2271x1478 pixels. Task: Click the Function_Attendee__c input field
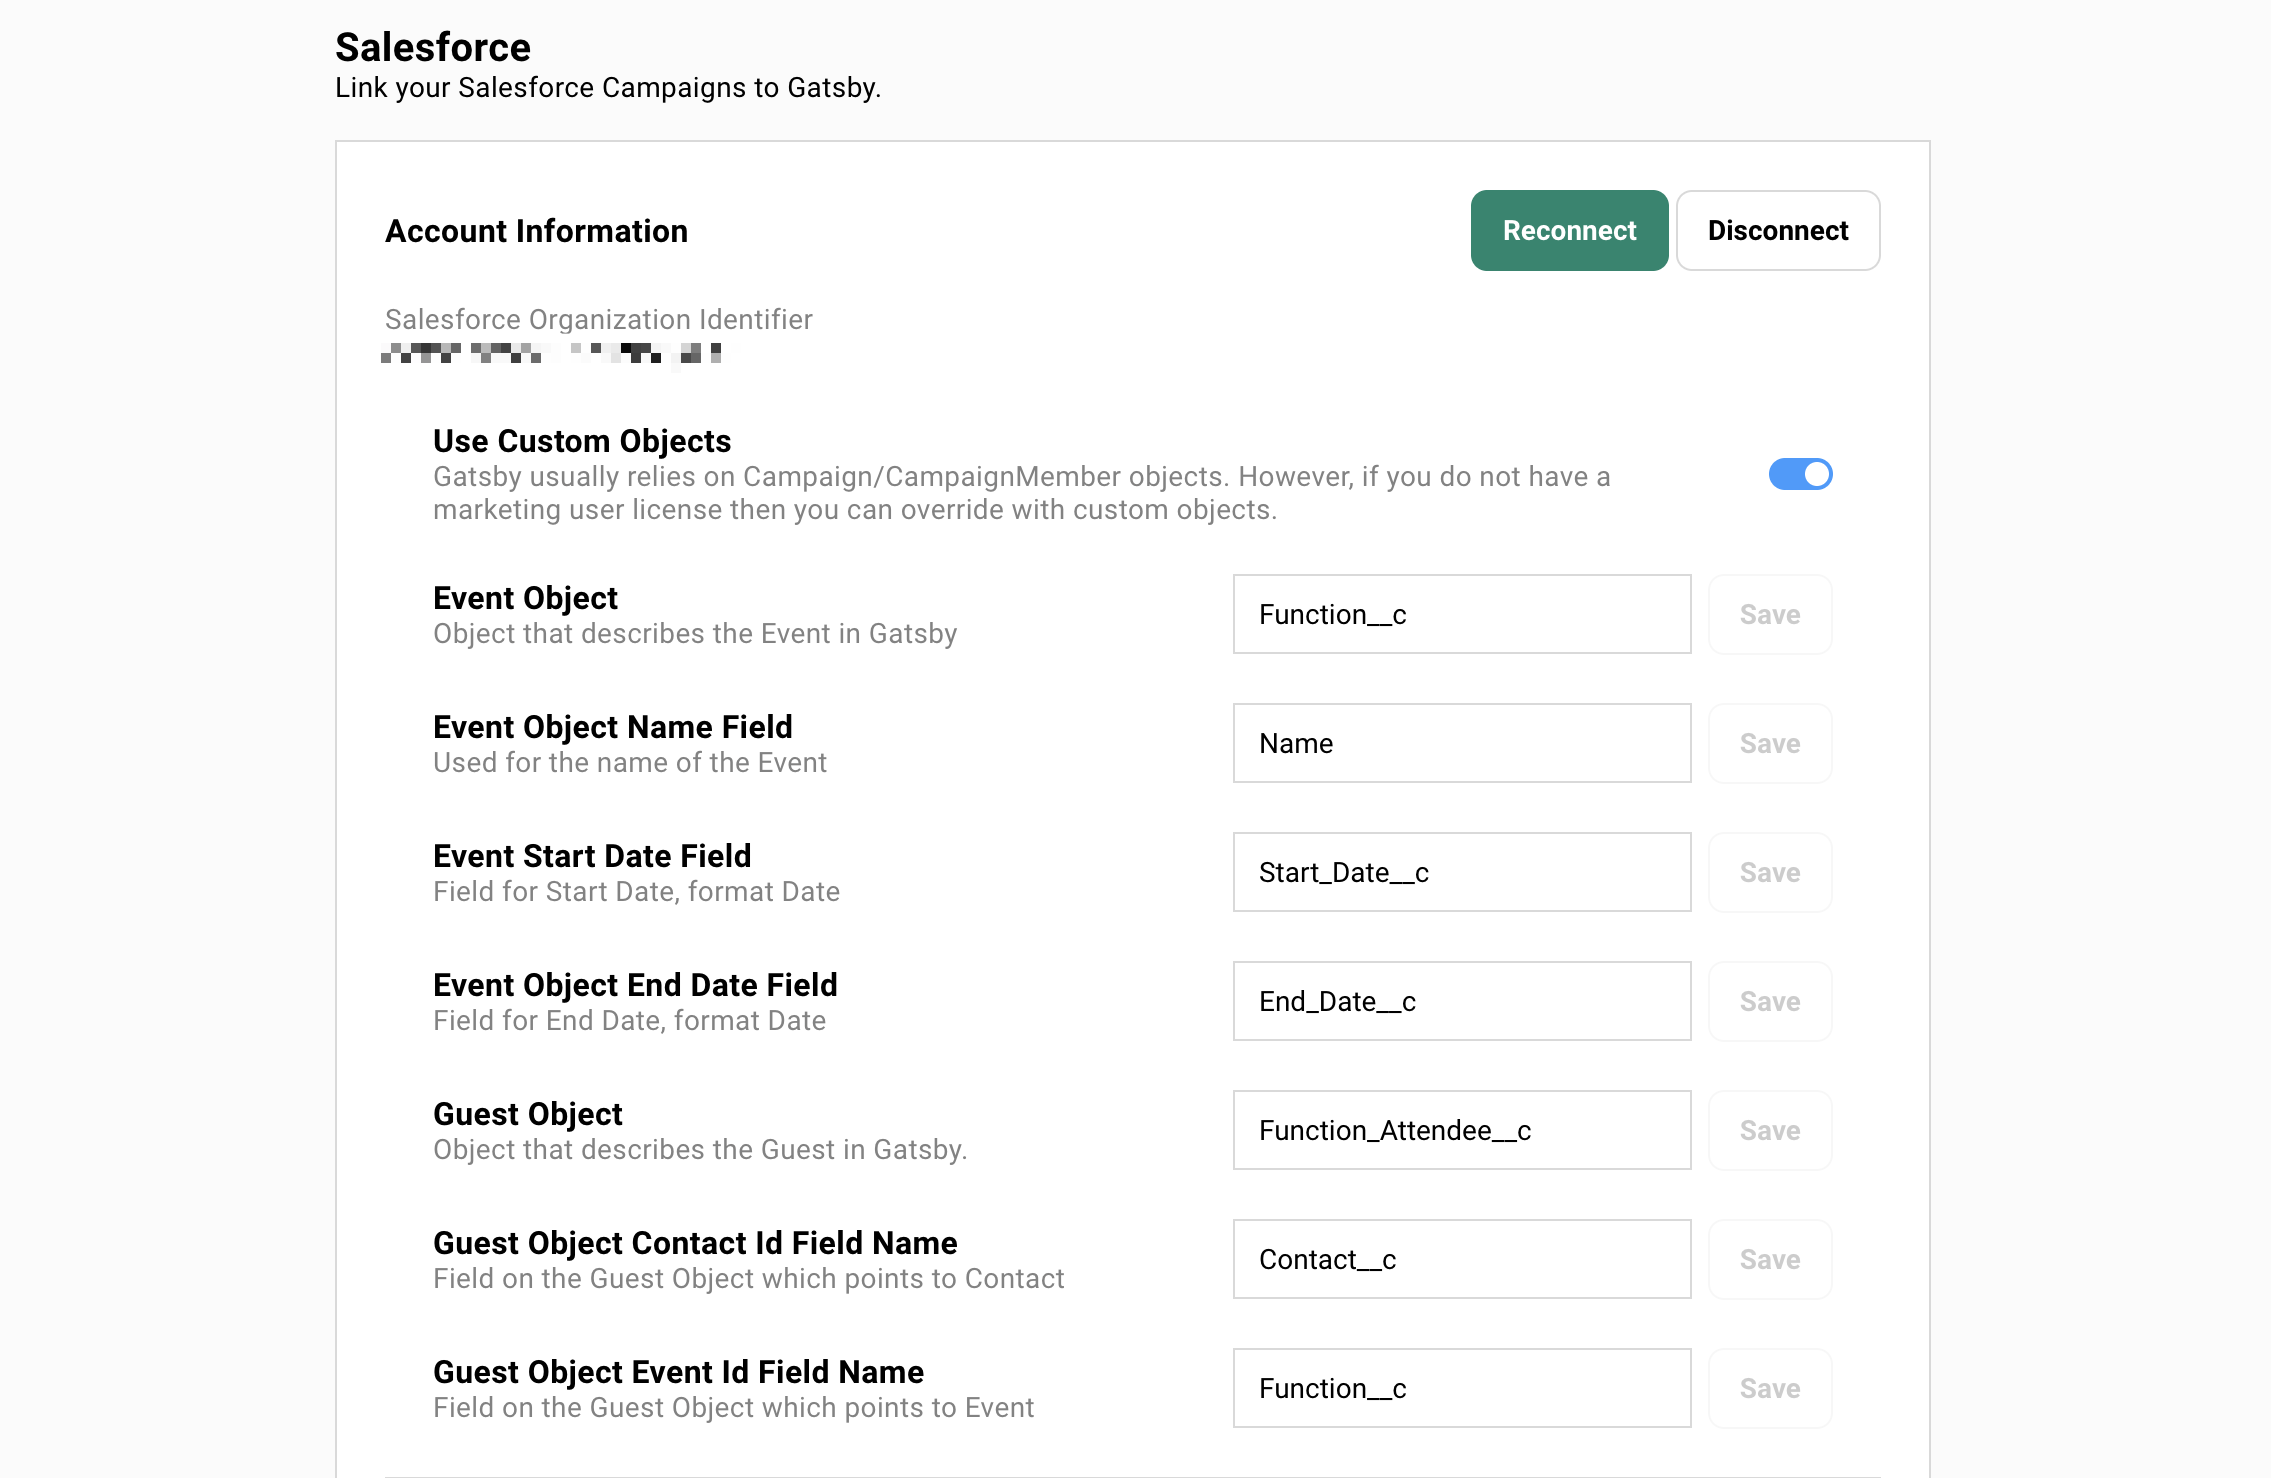pos(1460,1130)
